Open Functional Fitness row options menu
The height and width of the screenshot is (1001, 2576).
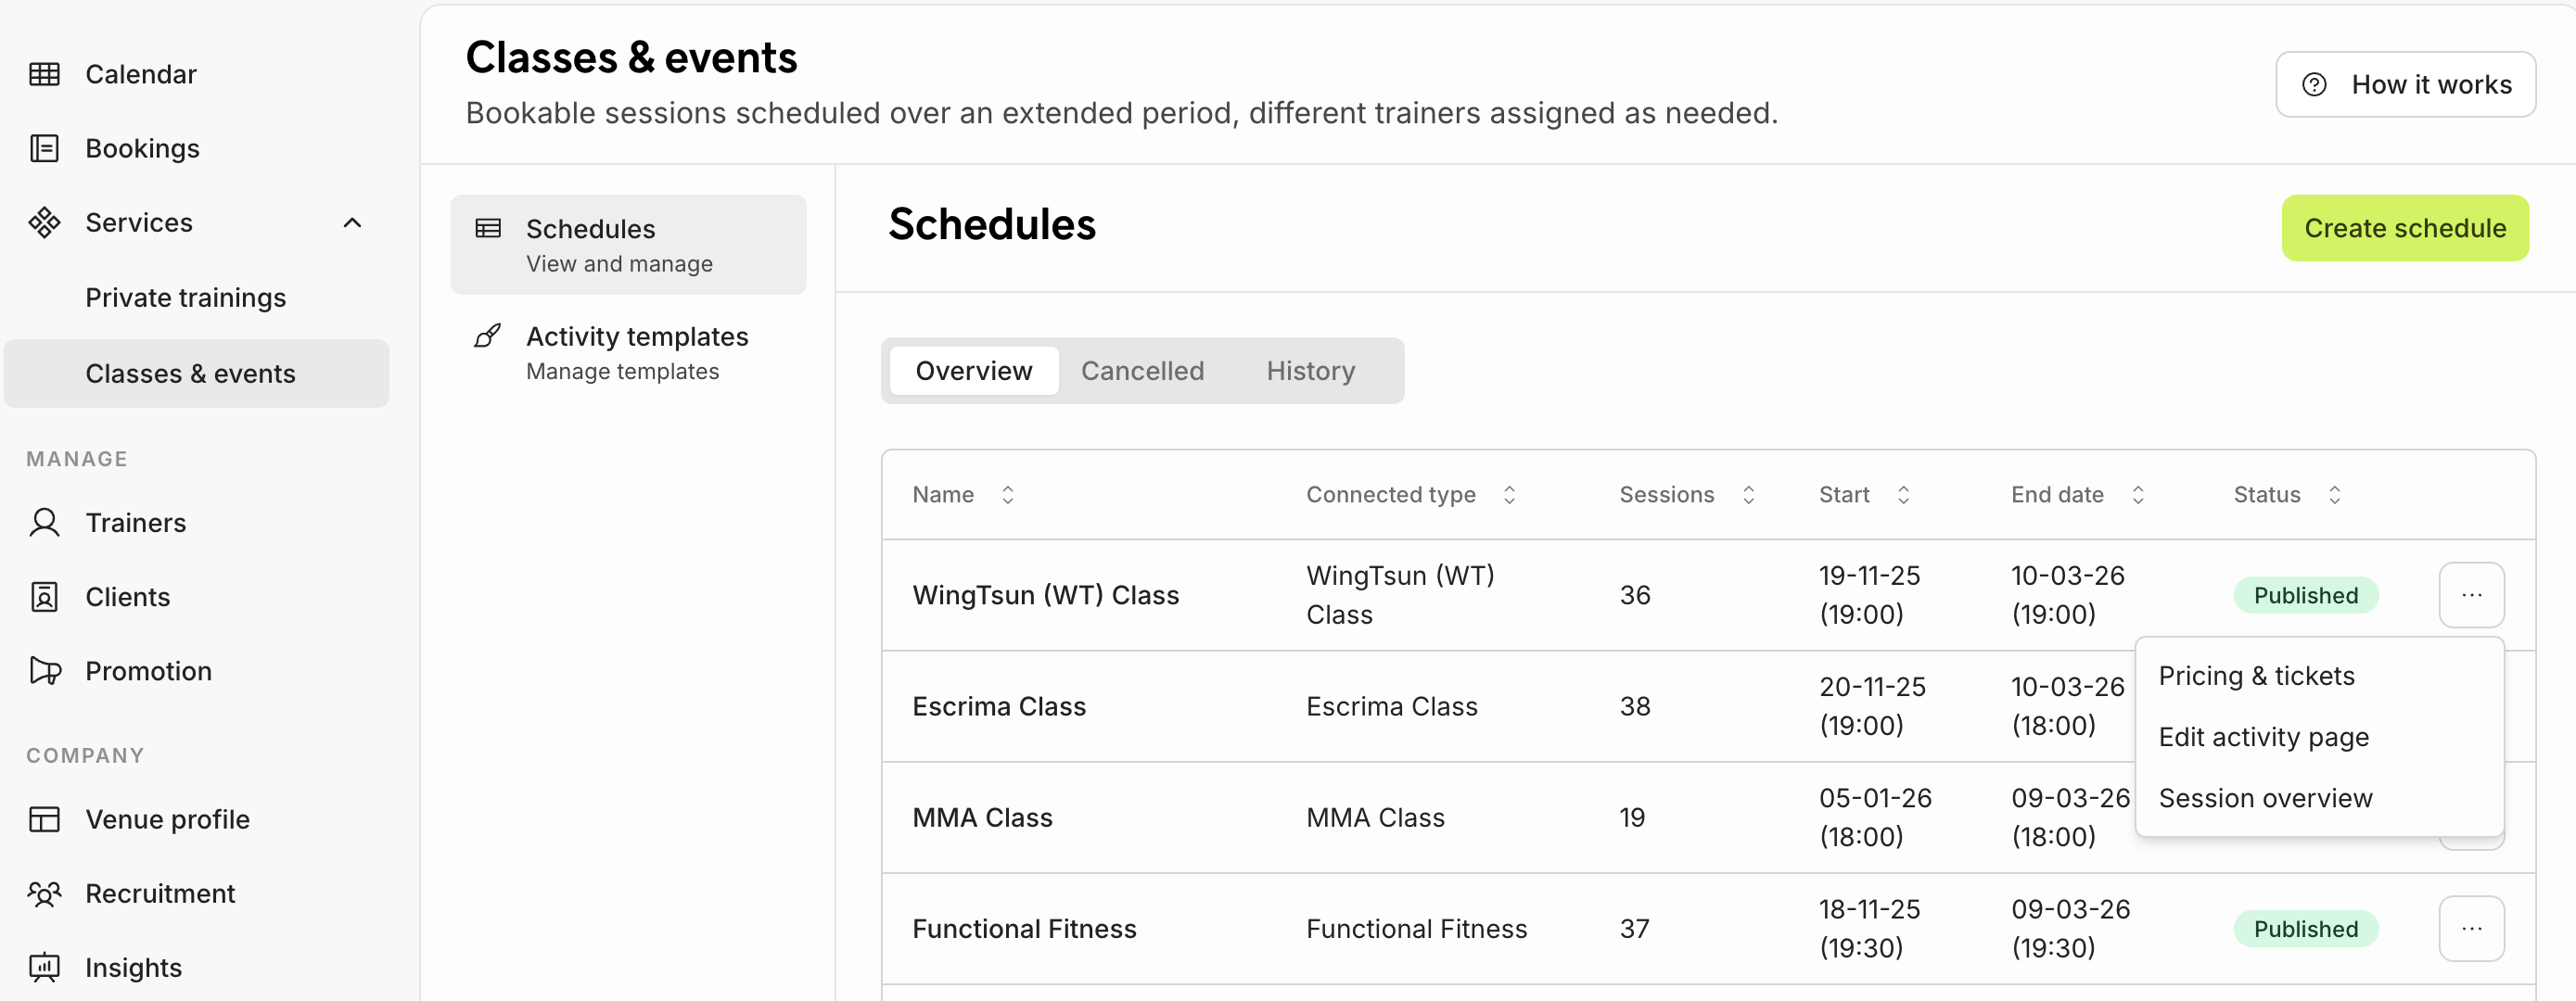pos(2471,929)
